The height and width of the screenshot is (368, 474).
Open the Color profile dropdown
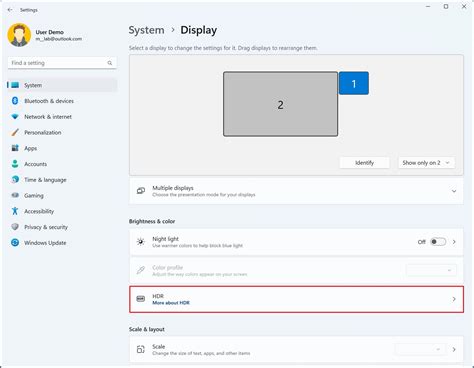pos(431,270)
